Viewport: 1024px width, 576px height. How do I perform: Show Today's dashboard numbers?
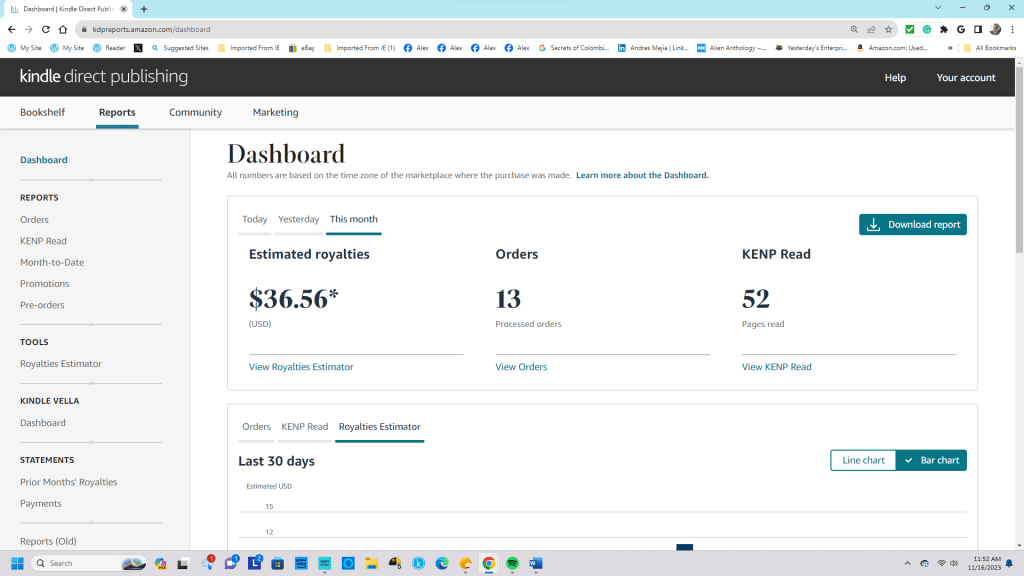[254, 219]
